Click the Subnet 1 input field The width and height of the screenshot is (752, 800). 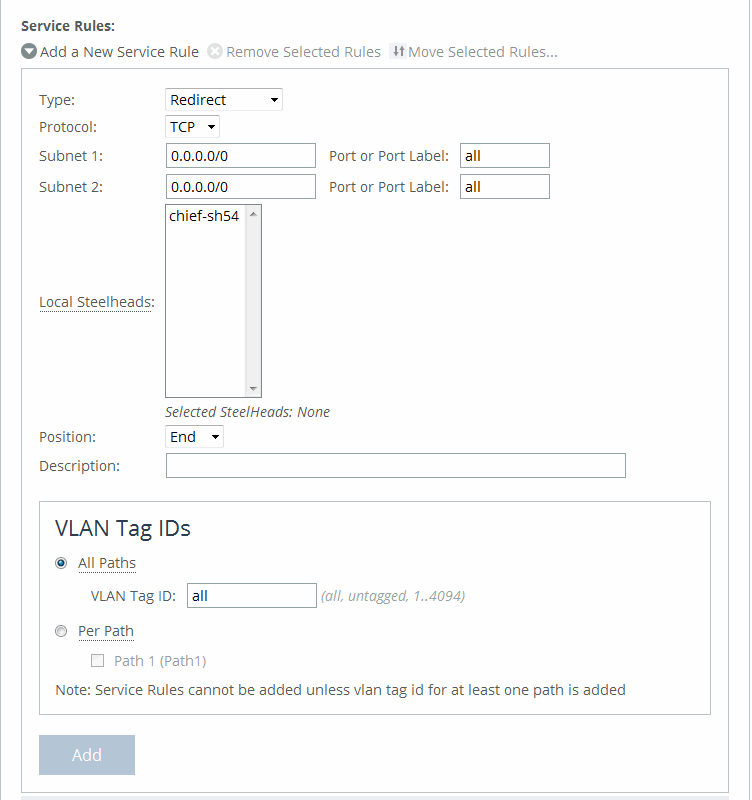[240, 156]
